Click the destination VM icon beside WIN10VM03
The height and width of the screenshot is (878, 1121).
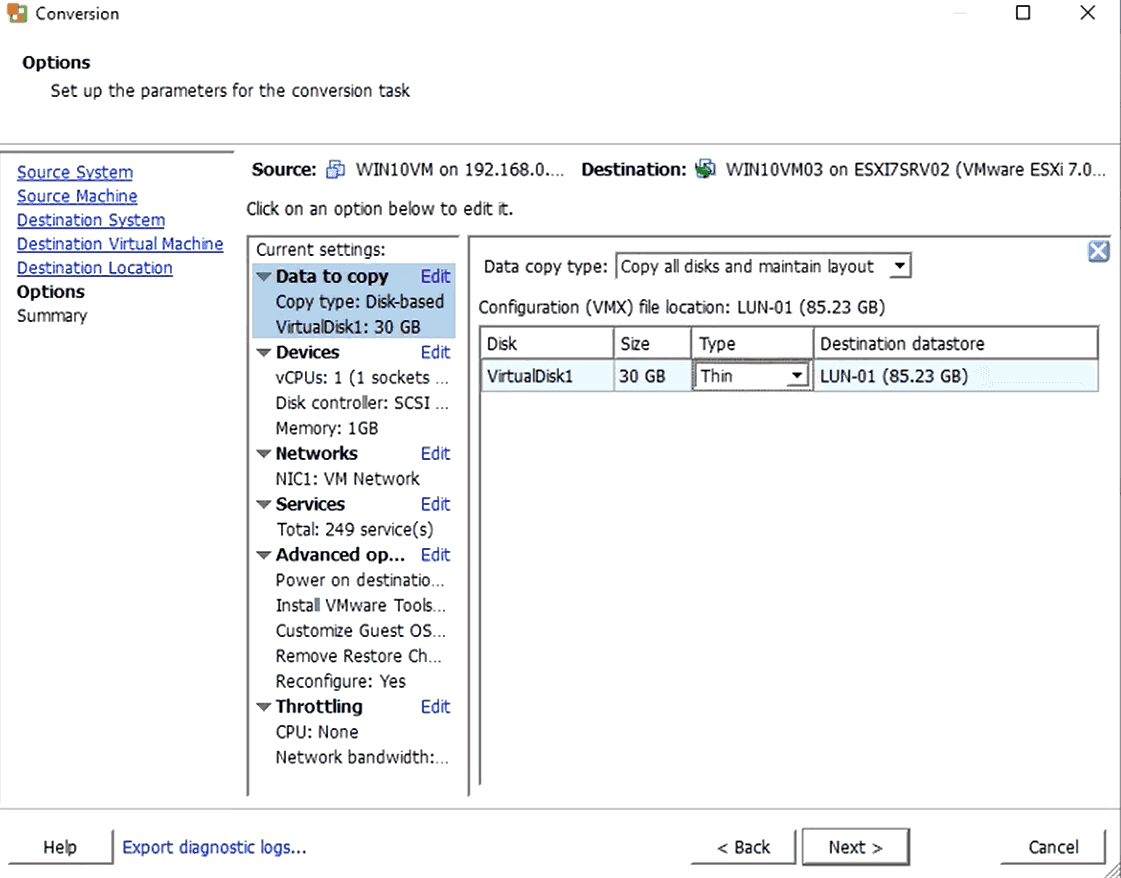[706, 169]
